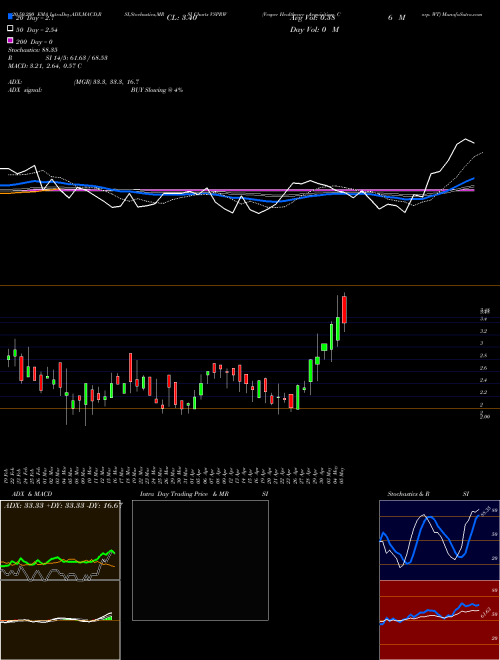Image resolution: width=500 pixels, height=660 pixels.
Task: Click the red RSI chart panel
Action: pyautogui.click(x=439, y=620)
